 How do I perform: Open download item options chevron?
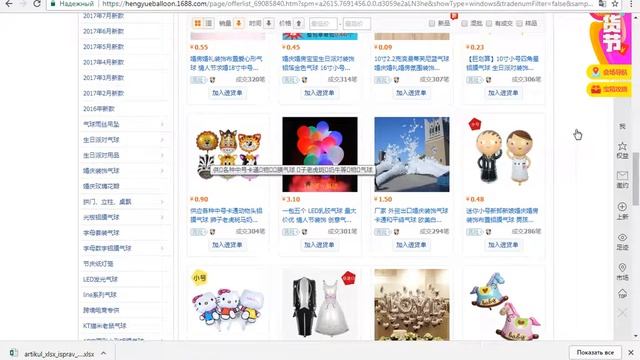(x=104, y=353)
